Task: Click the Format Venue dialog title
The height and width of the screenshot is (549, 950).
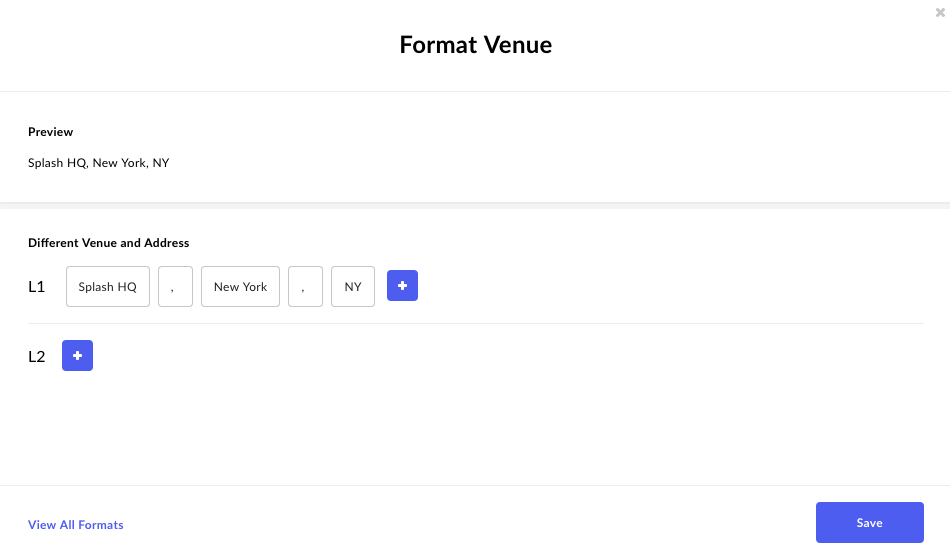Action: coord(476,45)
